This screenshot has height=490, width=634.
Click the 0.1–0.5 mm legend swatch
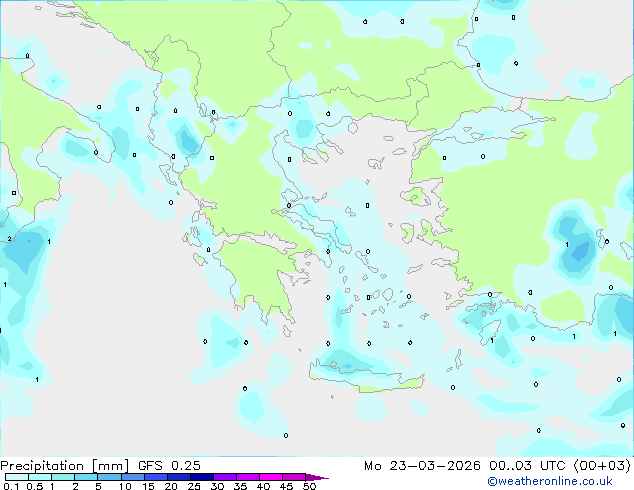[x=17, y=477]
